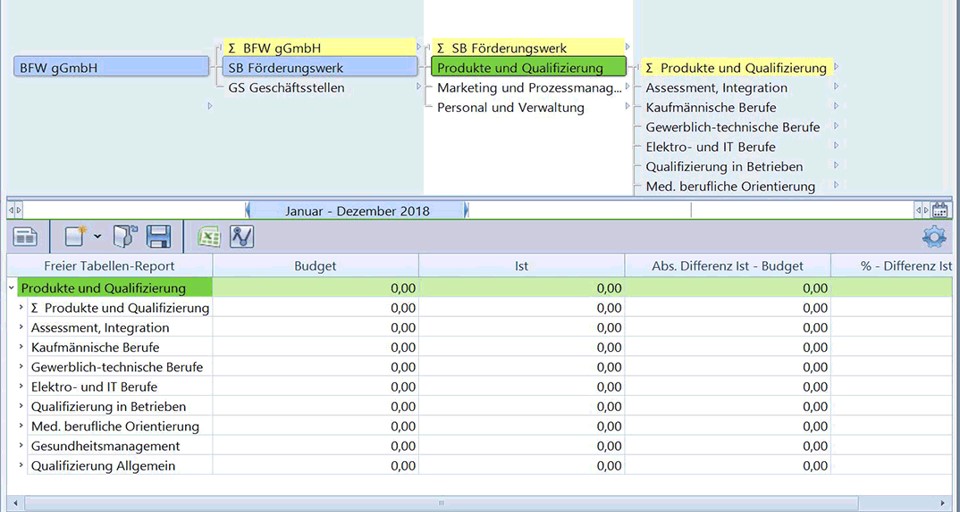Click the Abs. Differenz Ist - Budget header
The height and width of the screenshot is (512, 960).
(x=727, y=266)
